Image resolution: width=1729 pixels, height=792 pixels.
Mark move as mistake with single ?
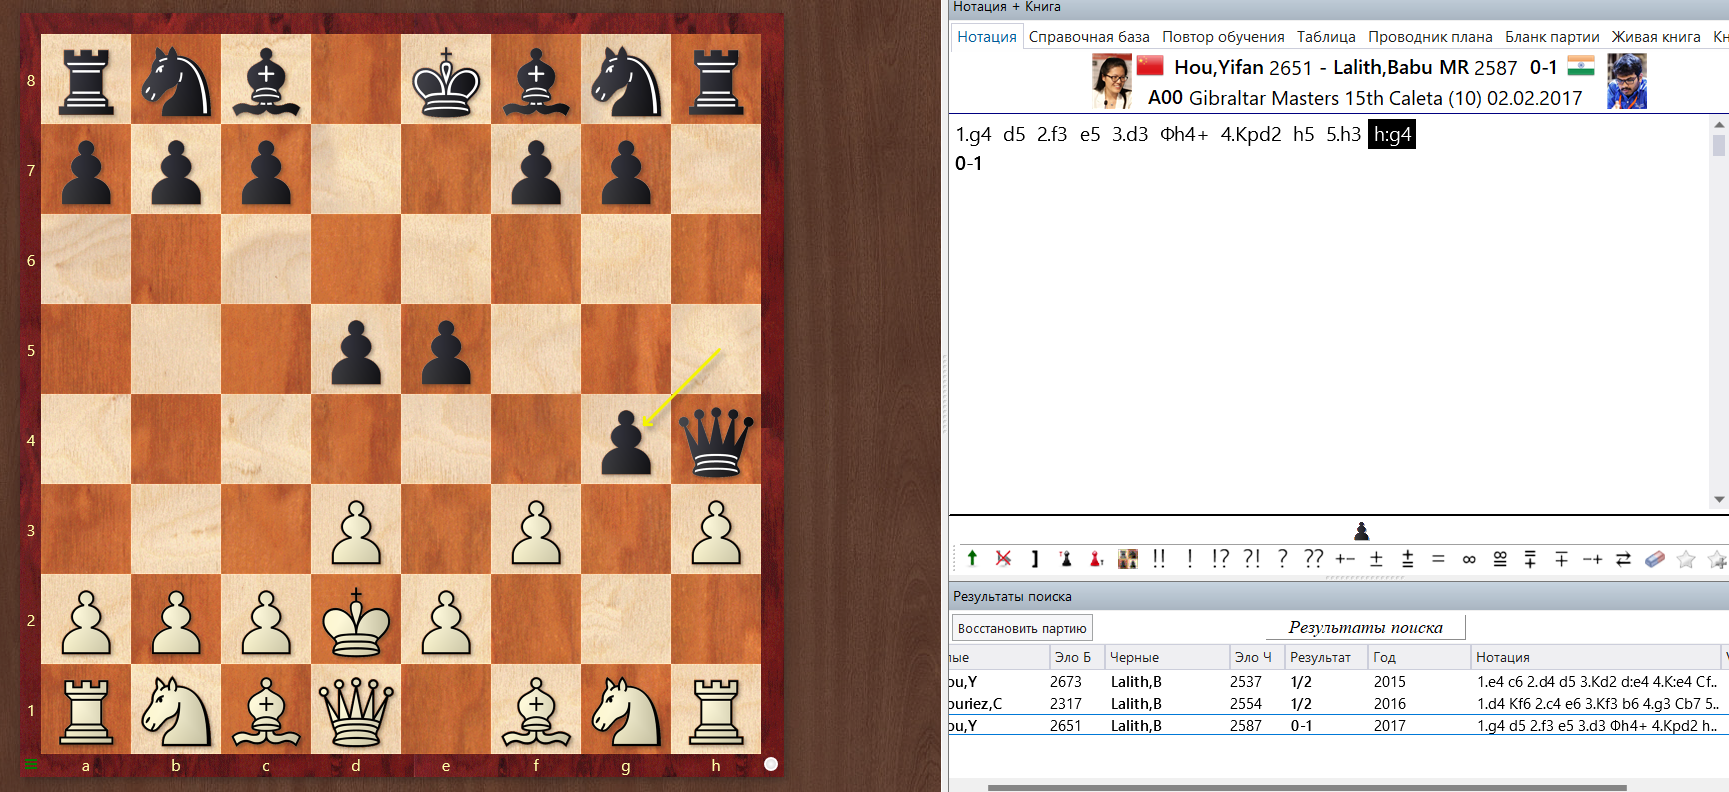click(1283, 559)
